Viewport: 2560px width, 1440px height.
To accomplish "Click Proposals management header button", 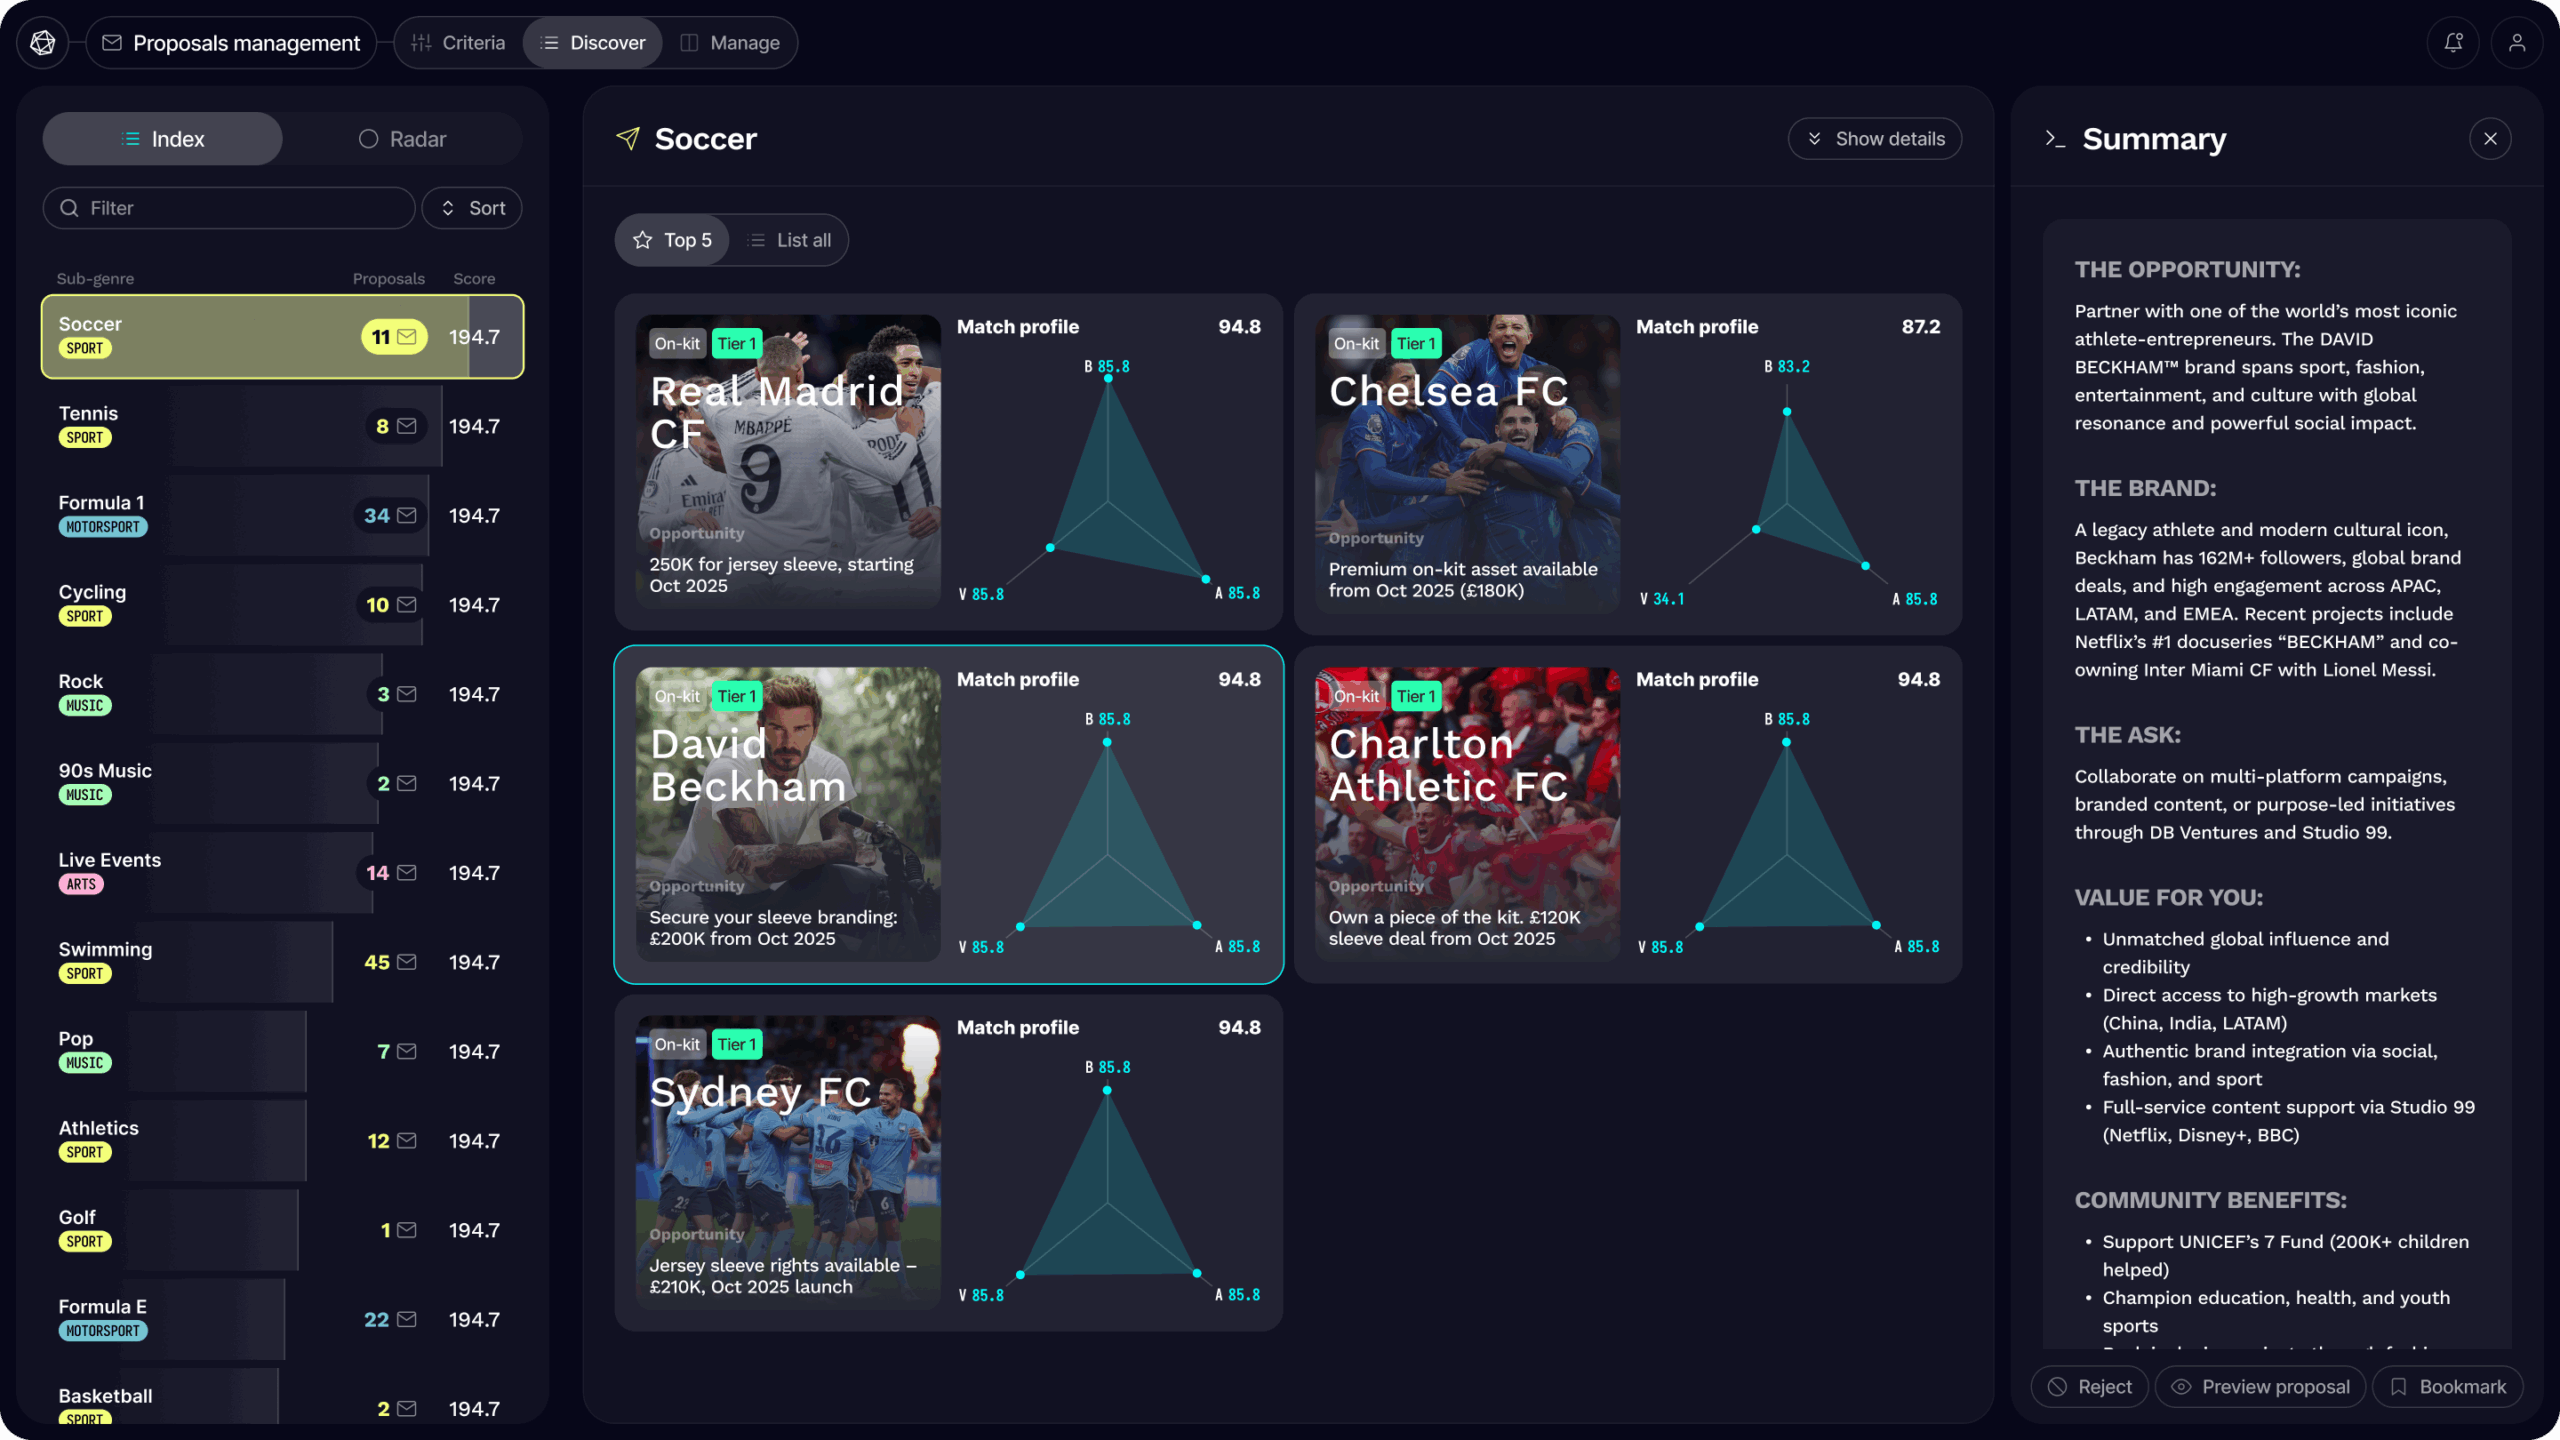I will click(x=231, y=43).
